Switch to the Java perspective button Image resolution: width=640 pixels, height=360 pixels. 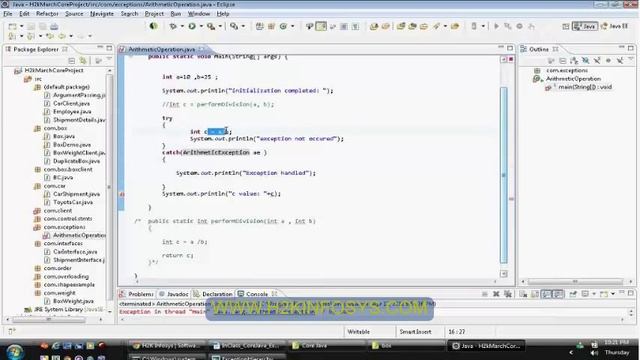pos(584,27)
